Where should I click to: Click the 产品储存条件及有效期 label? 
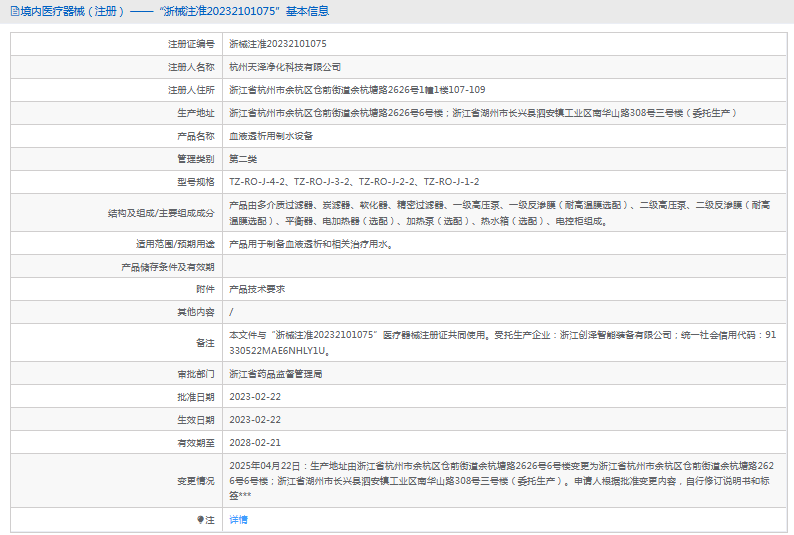pos(168,267)
